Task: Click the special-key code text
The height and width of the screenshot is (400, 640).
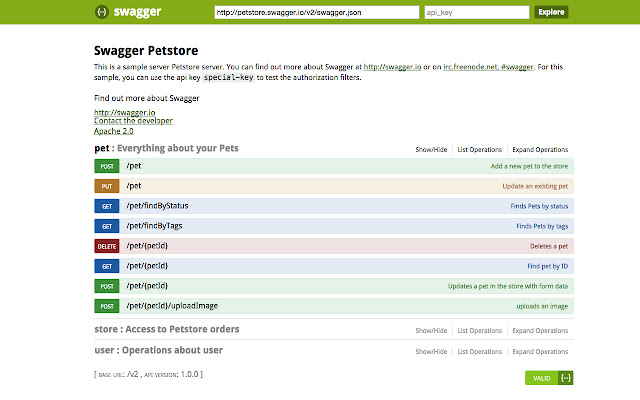Action: coord(229,77)
